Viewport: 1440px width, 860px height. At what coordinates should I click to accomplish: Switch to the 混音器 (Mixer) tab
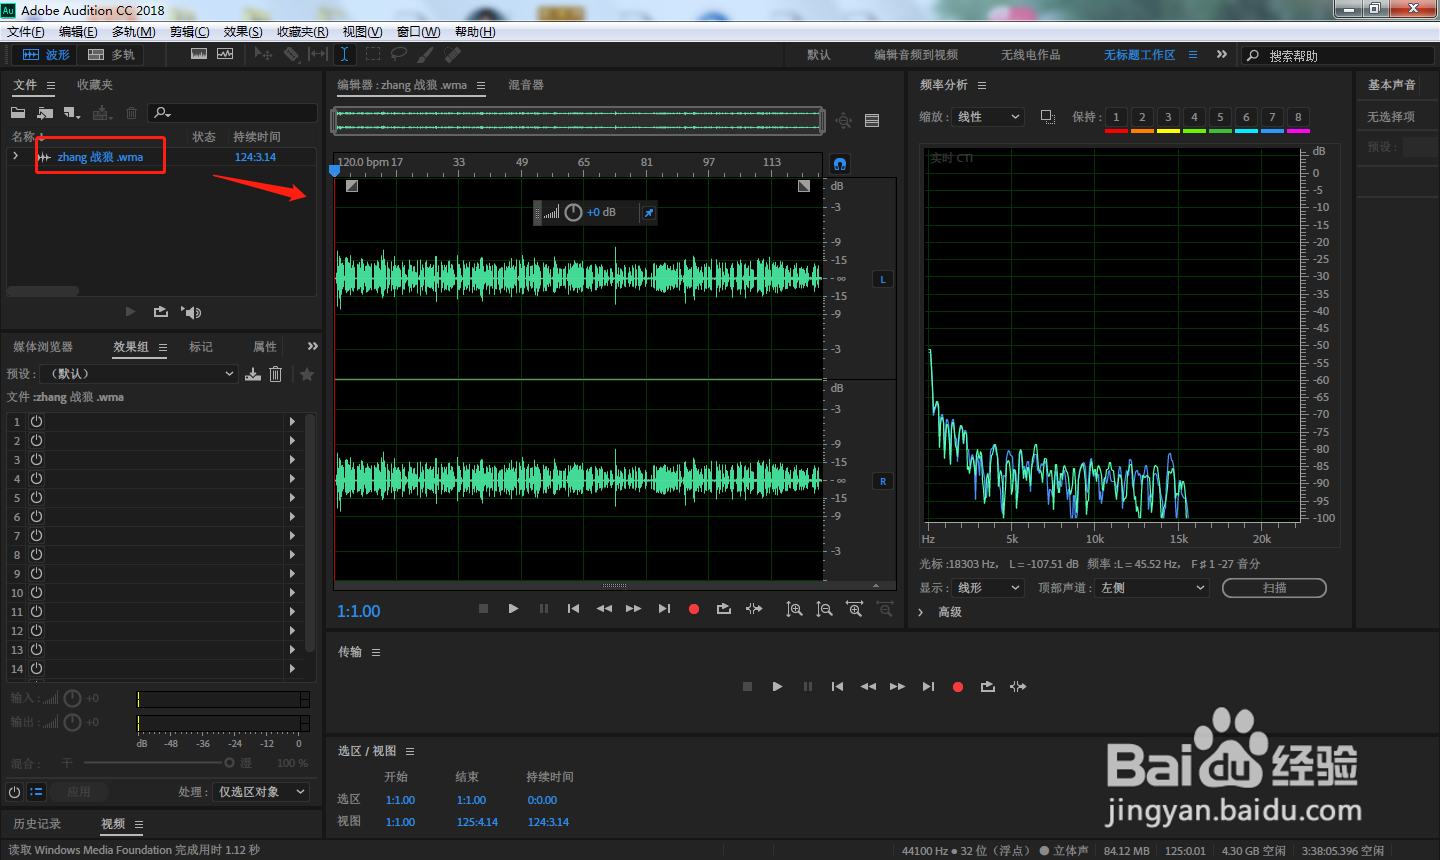(x=526, y=85)
